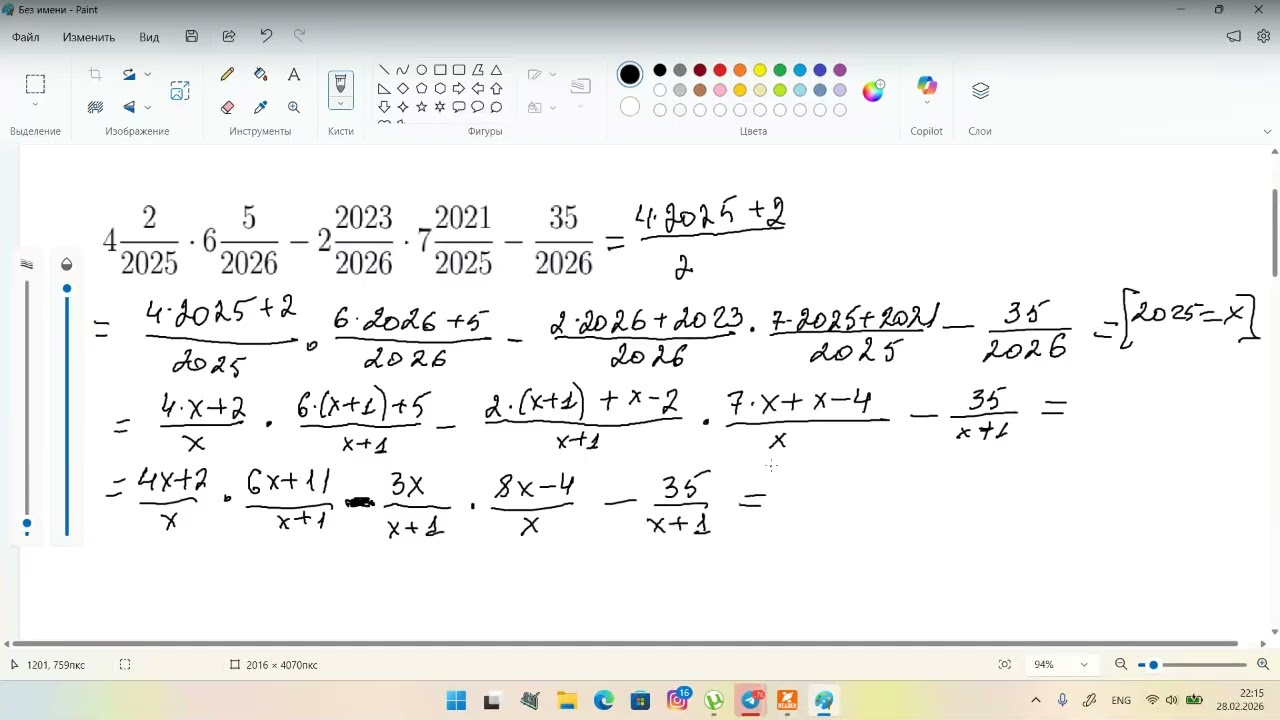Click the rotate image icon
The width and height of the screenshot is (1280, 720).
click(129, 74)
